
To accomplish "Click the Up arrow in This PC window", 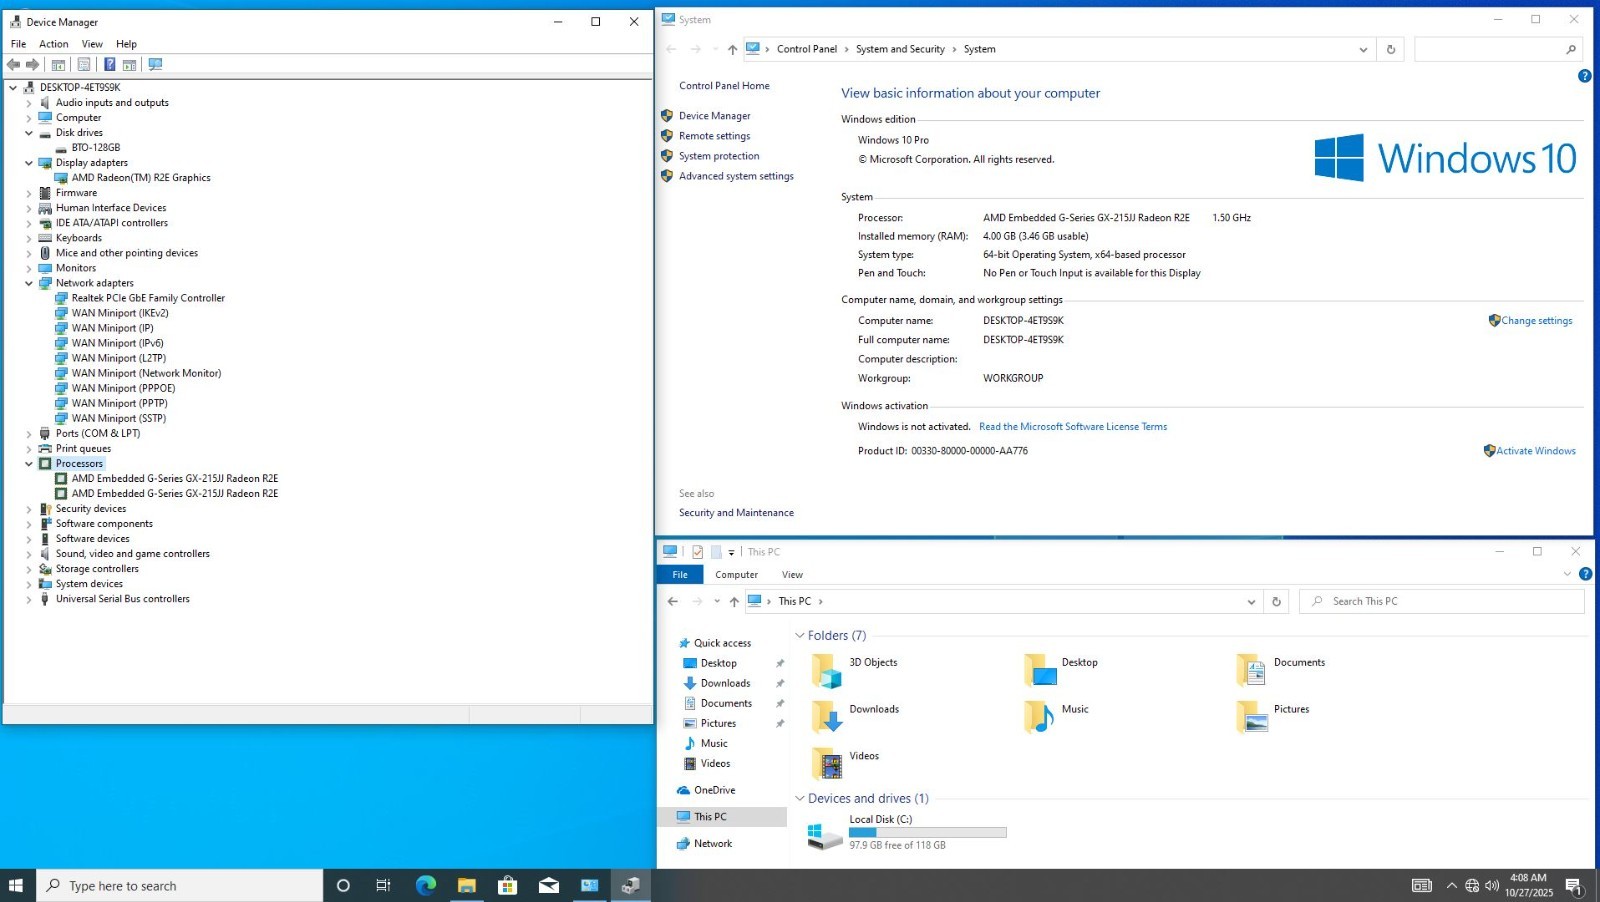I will point(734,601).
